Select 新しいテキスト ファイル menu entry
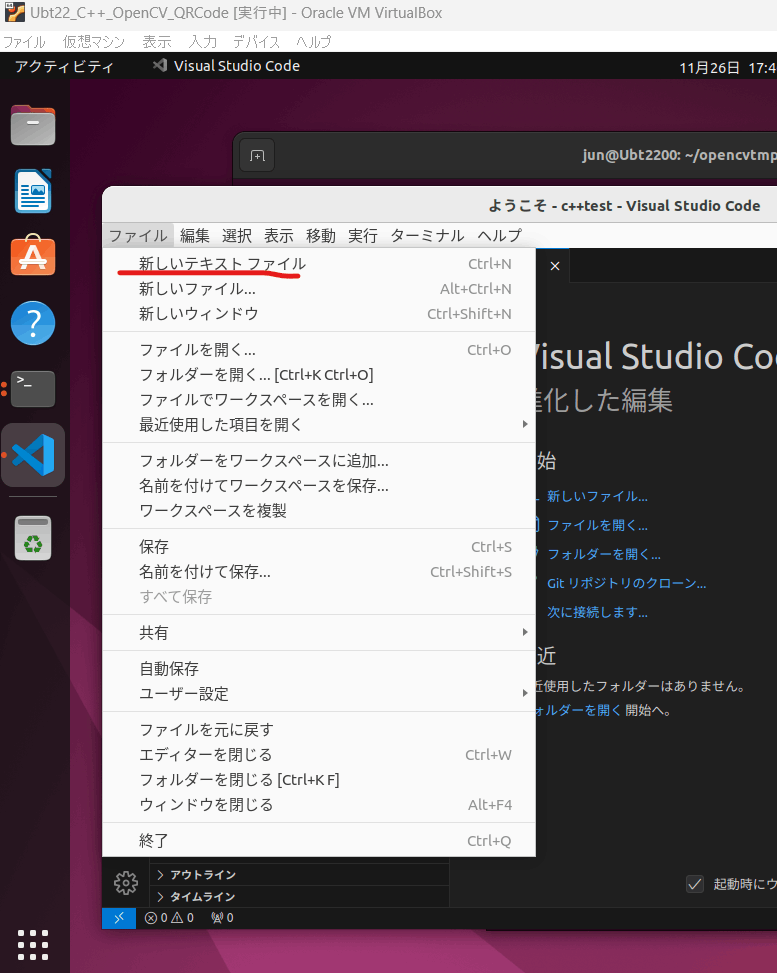Viewport: 777px width, 973px height. click(319, 264)
